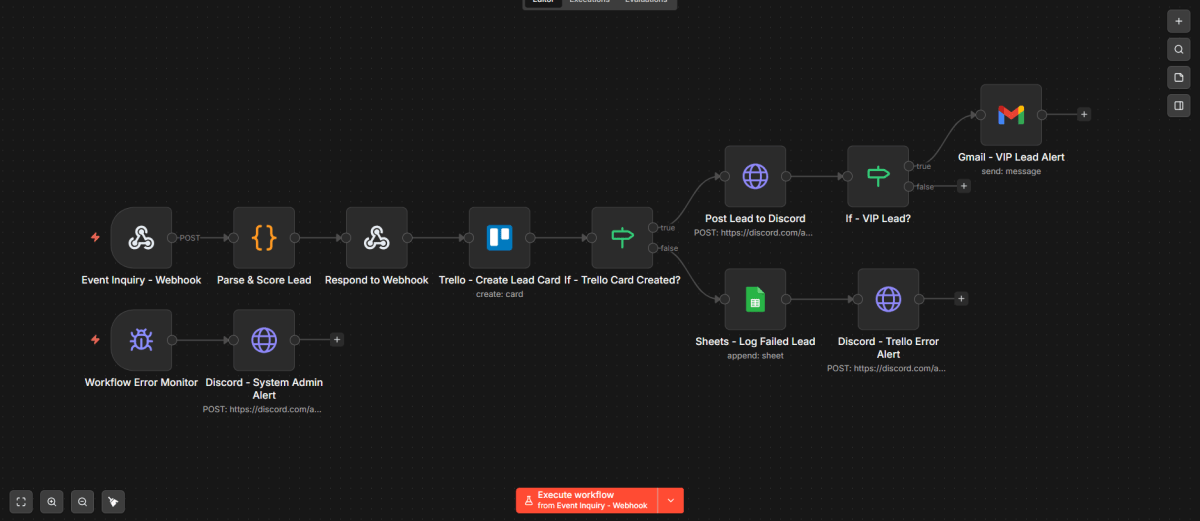Viewport: 1200px width, 521px height.
Task: Select the Post Lead to Discord HTTP node
Action: [755, 177]
